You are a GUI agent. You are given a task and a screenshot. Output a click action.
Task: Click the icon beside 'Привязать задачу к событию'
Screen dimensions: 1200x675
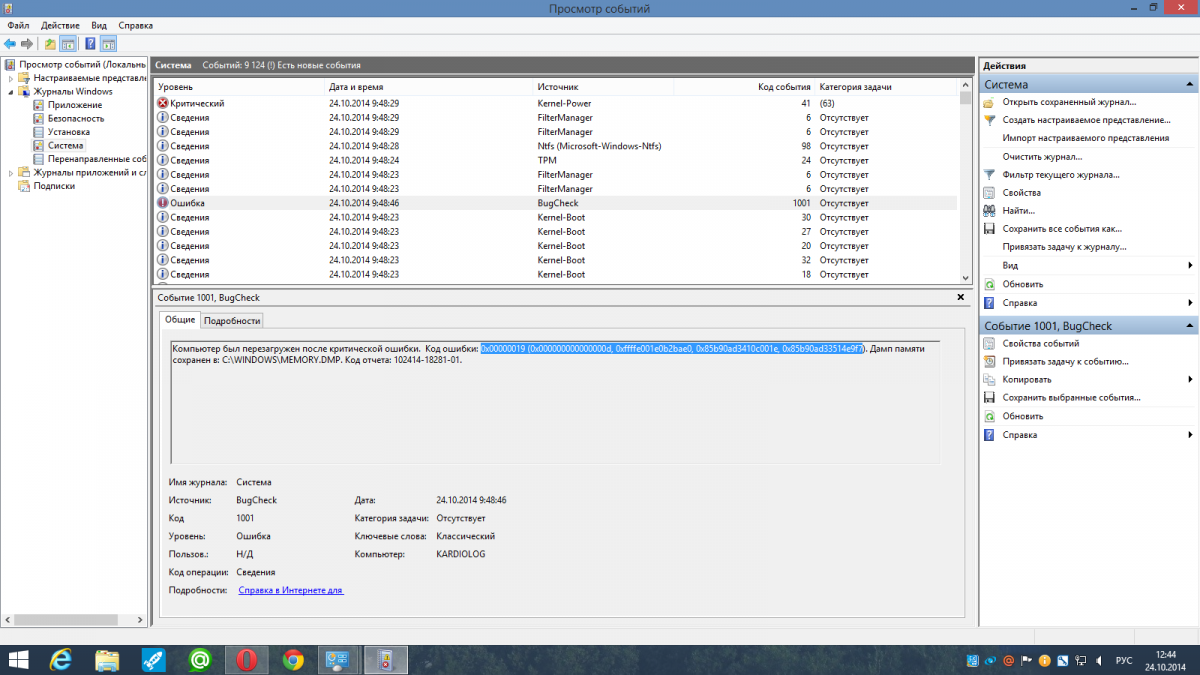989,362
